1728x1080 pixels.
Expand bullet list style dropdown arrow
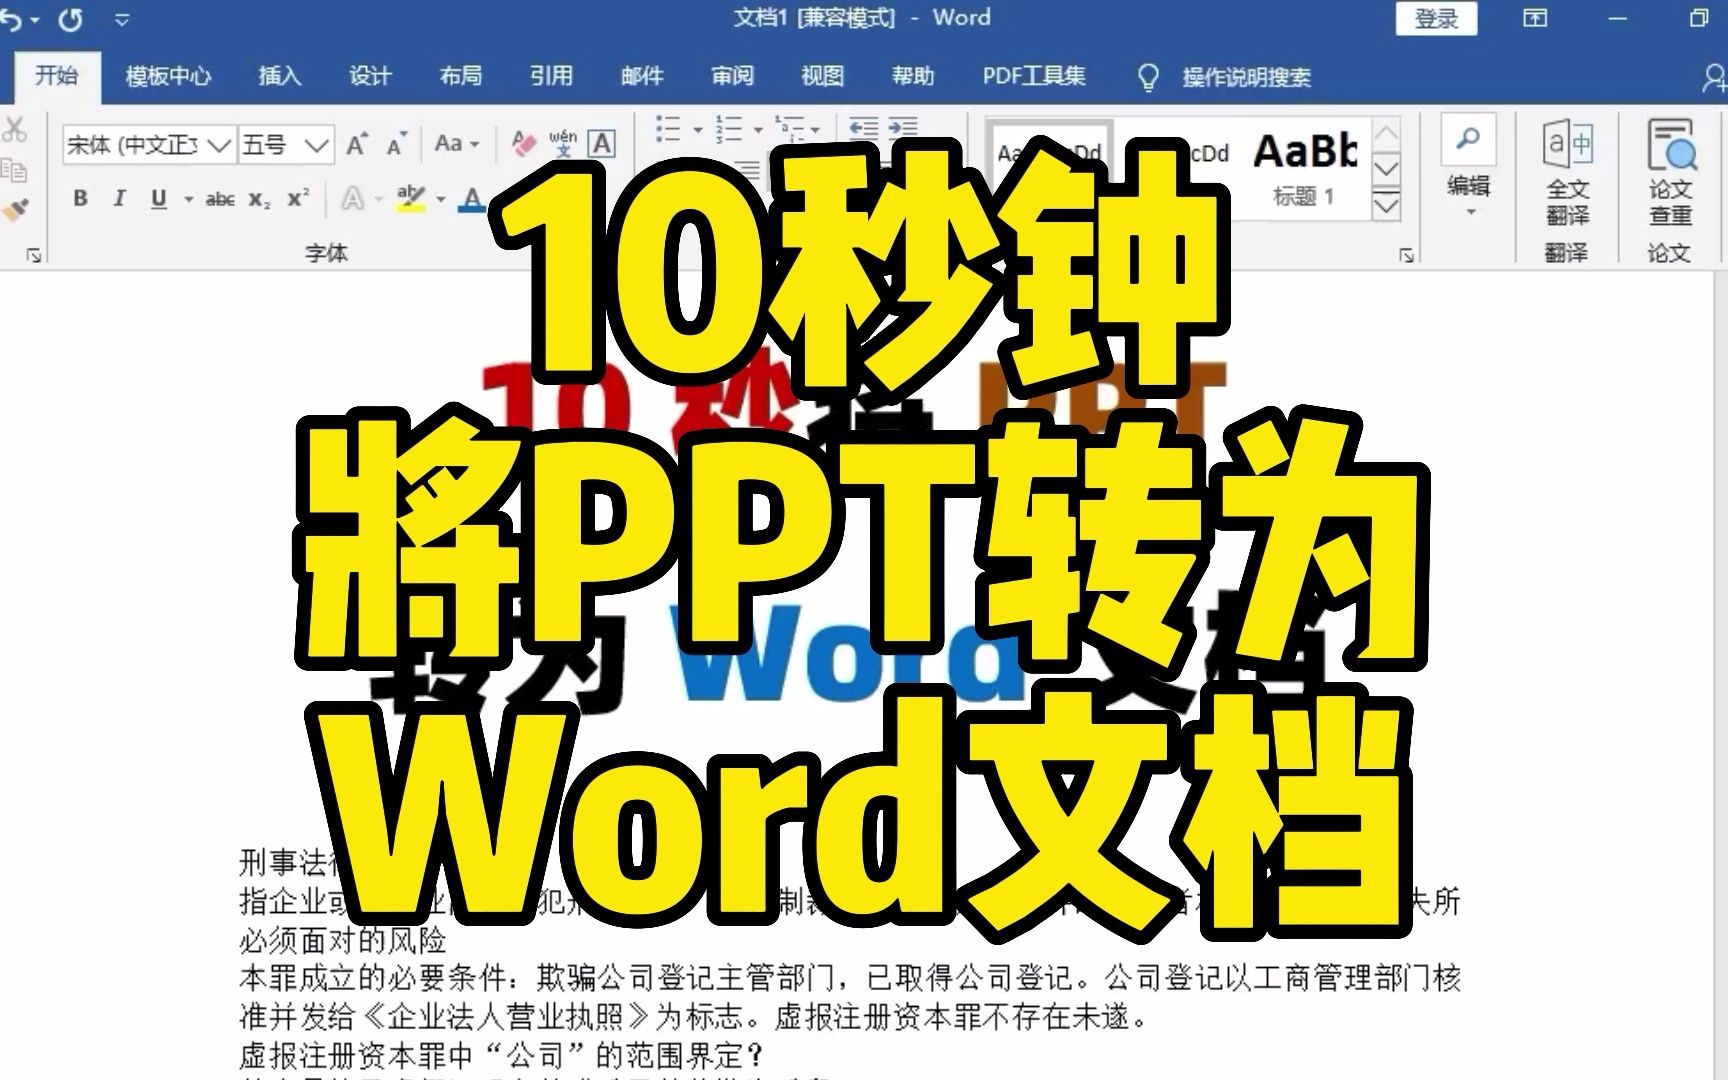[697, 129]
